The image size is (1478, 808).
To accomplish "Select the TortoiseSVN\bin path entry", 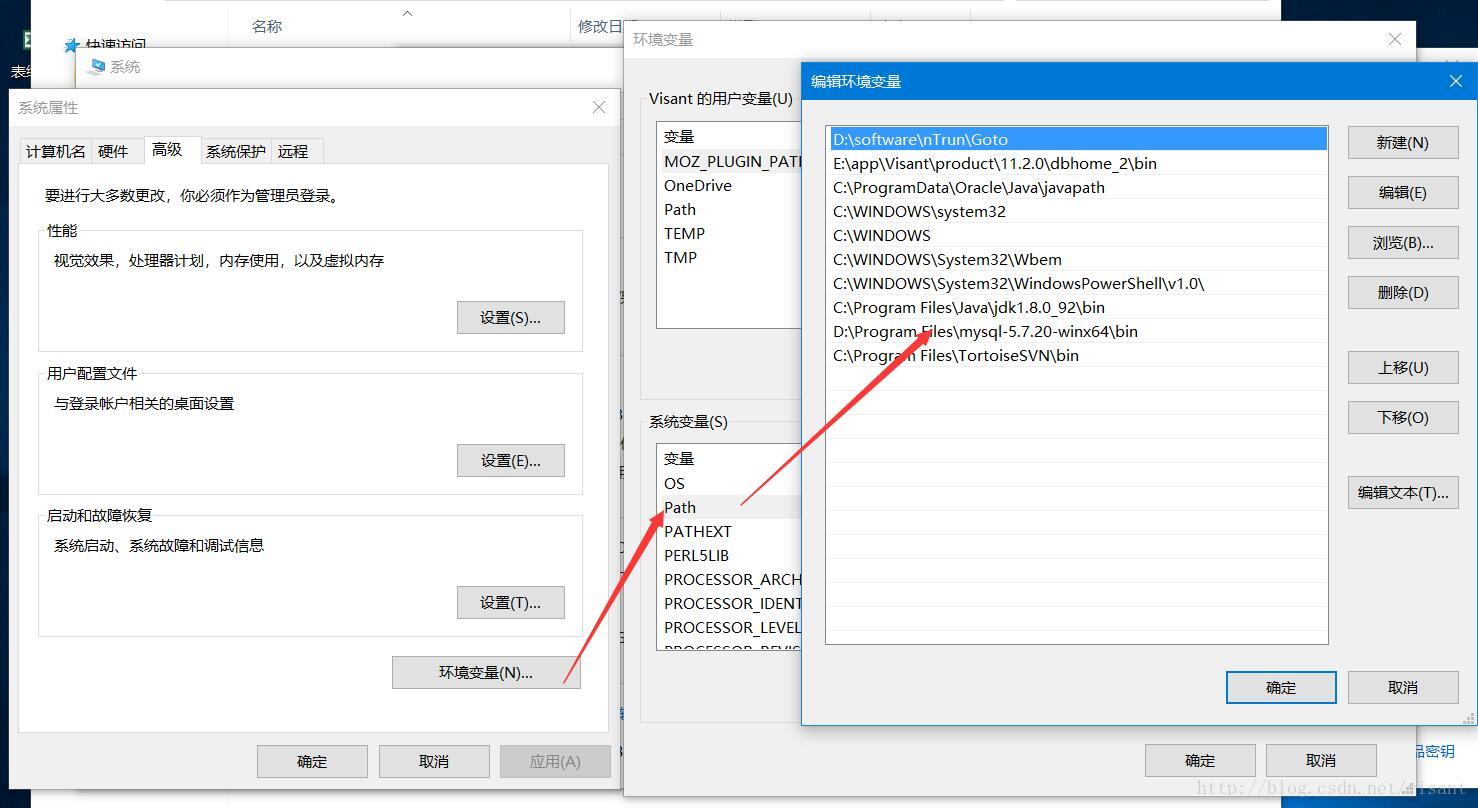I will coord(1077,355).
